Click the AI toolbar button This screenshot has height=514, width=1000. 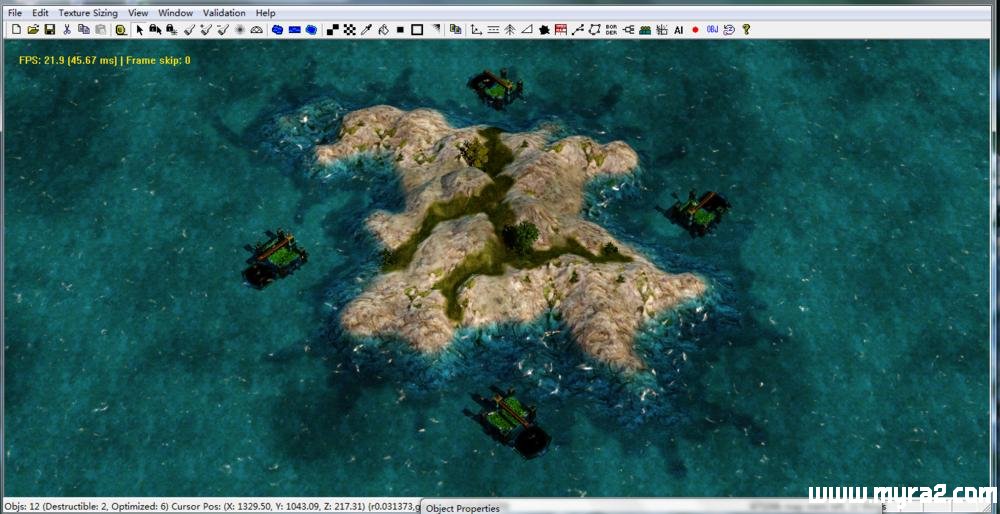pyautogui.click(x=678, y=30)
